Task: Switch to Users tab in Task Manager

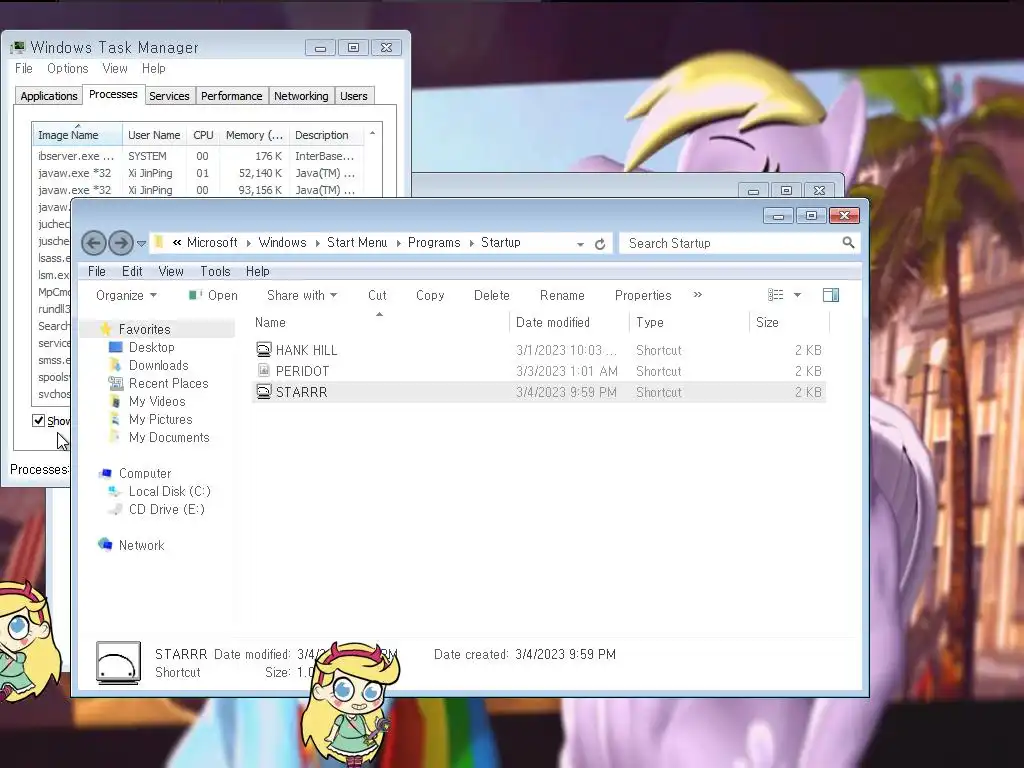Action: click(x=353, y=96)
